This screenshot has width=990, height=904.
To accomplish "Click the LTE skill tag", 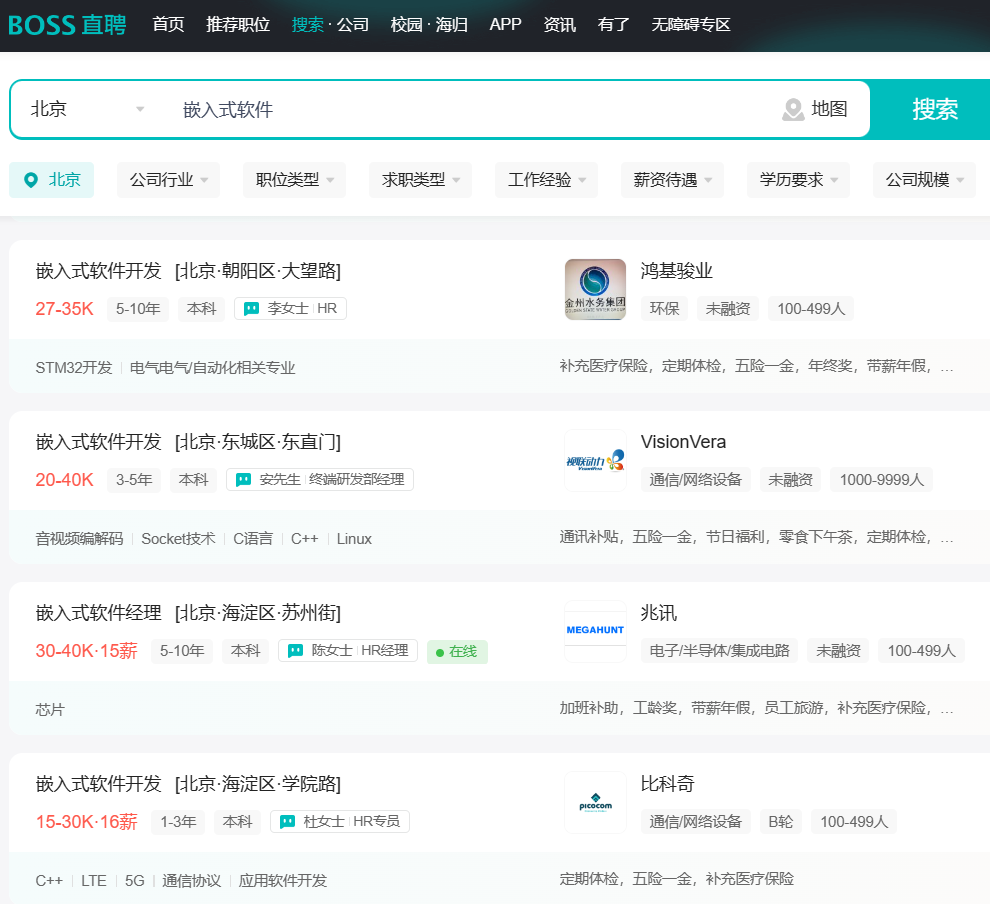I will pyautogui.click(x=93, y=881).
